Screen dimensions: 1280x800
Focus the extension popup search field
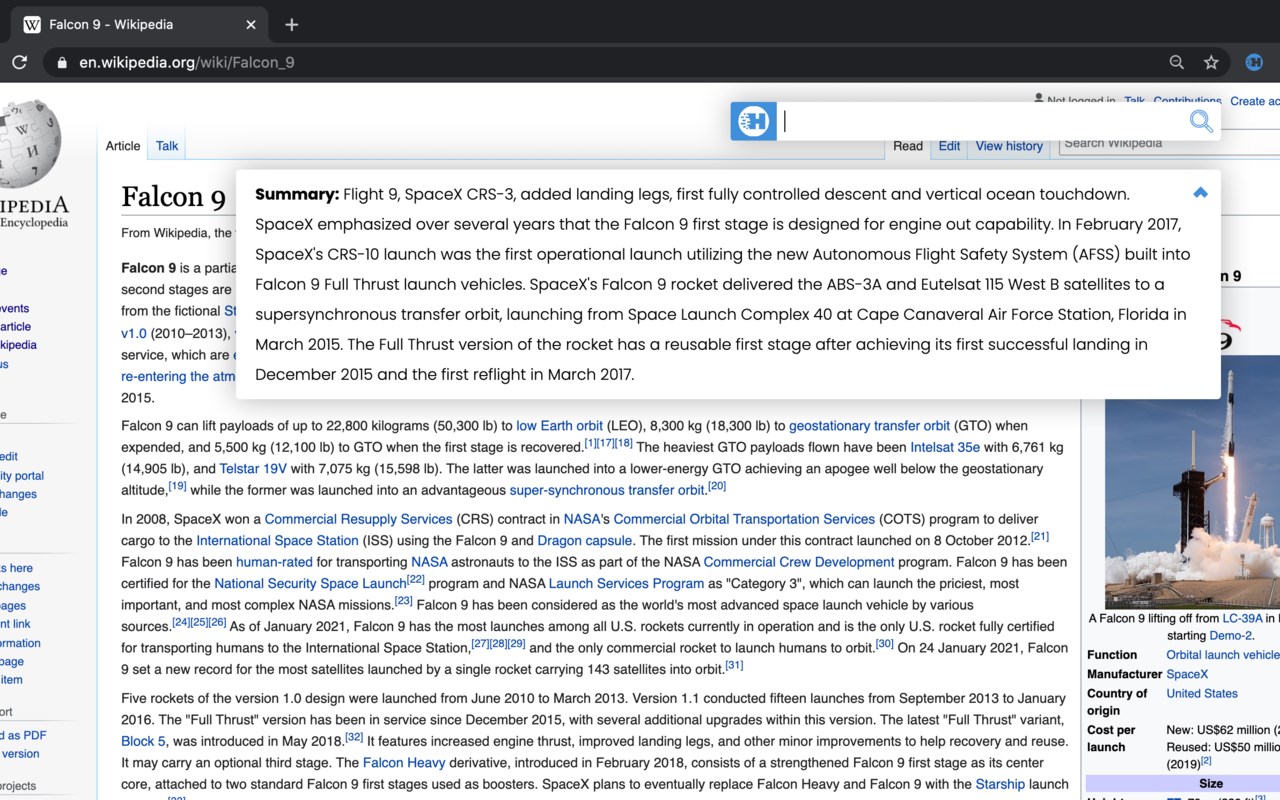(980, 122)
